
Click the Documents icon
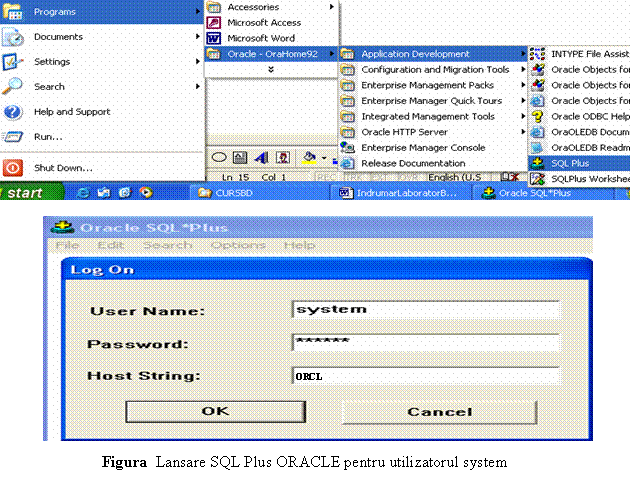[12, 37]
